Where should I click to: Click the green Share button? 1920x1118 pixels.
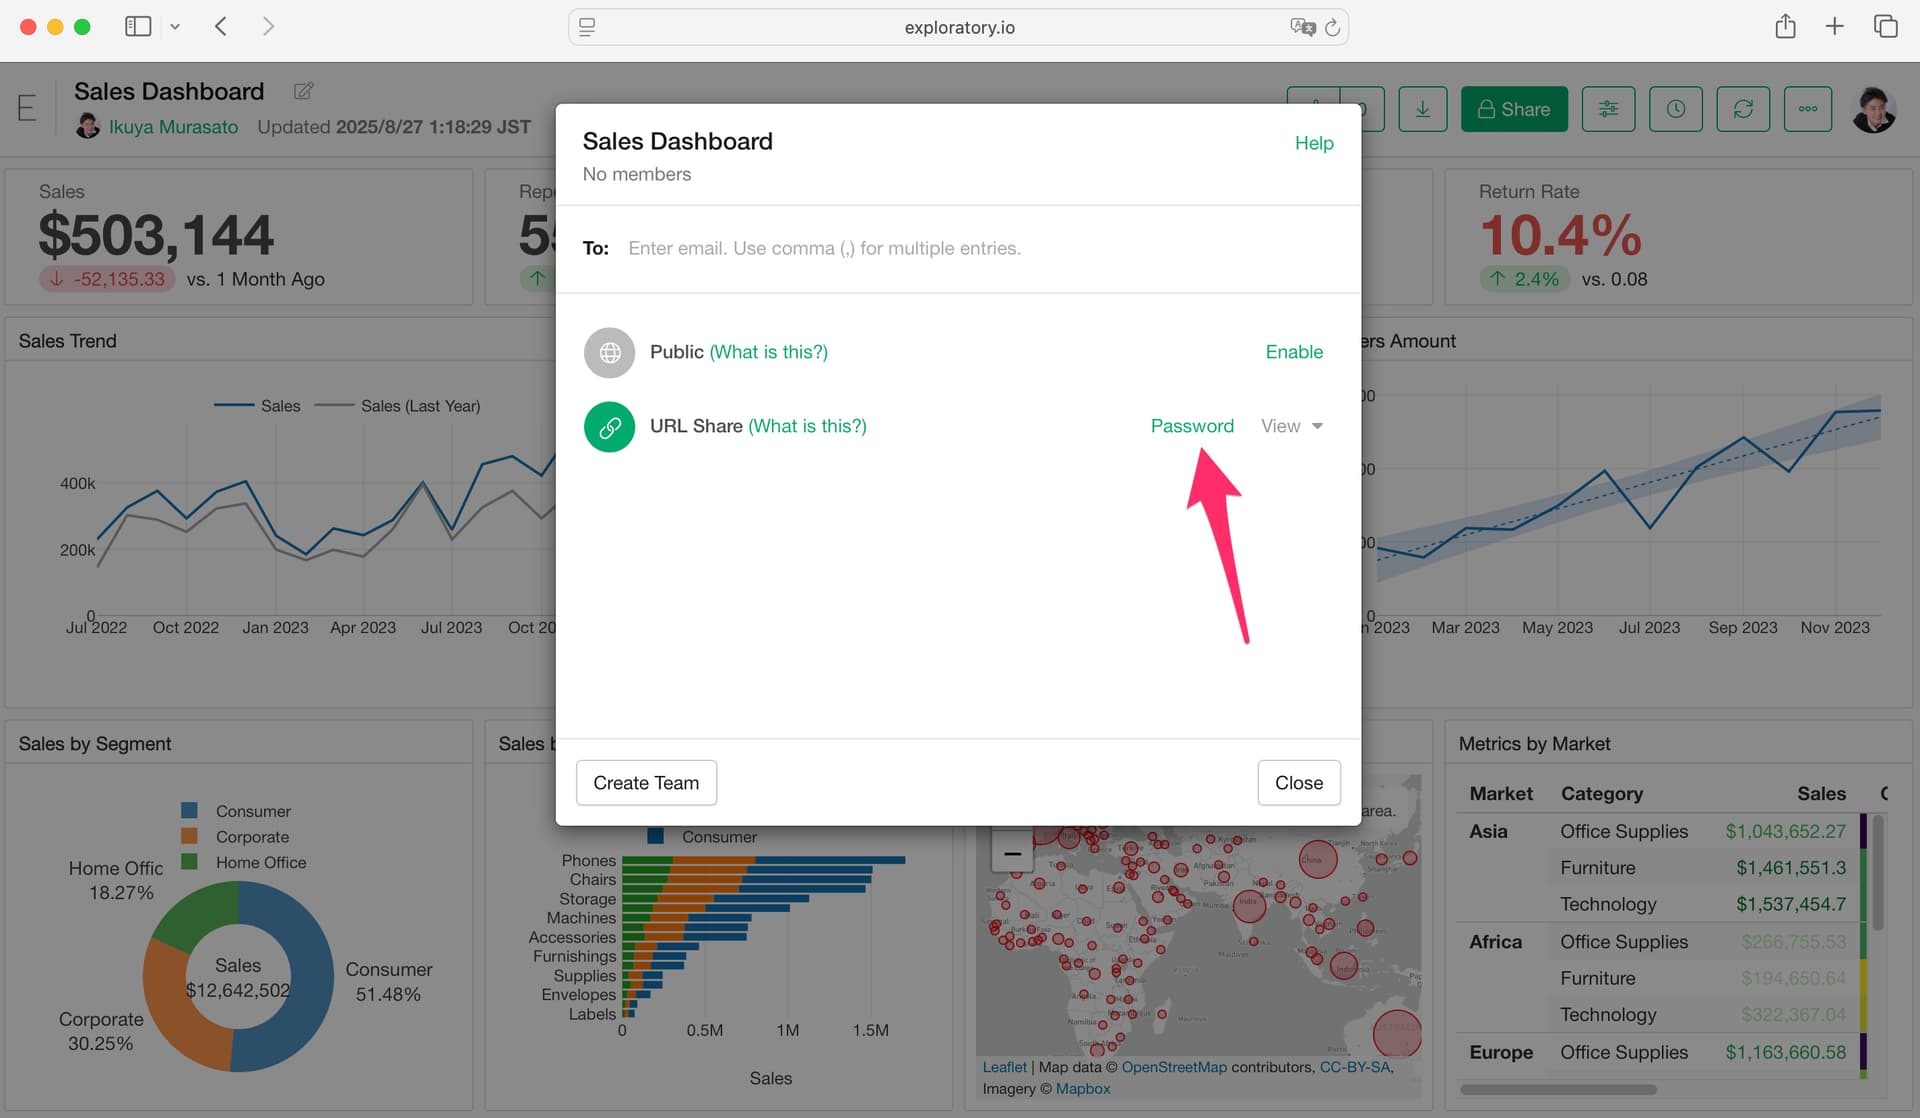coord(1513,109)
